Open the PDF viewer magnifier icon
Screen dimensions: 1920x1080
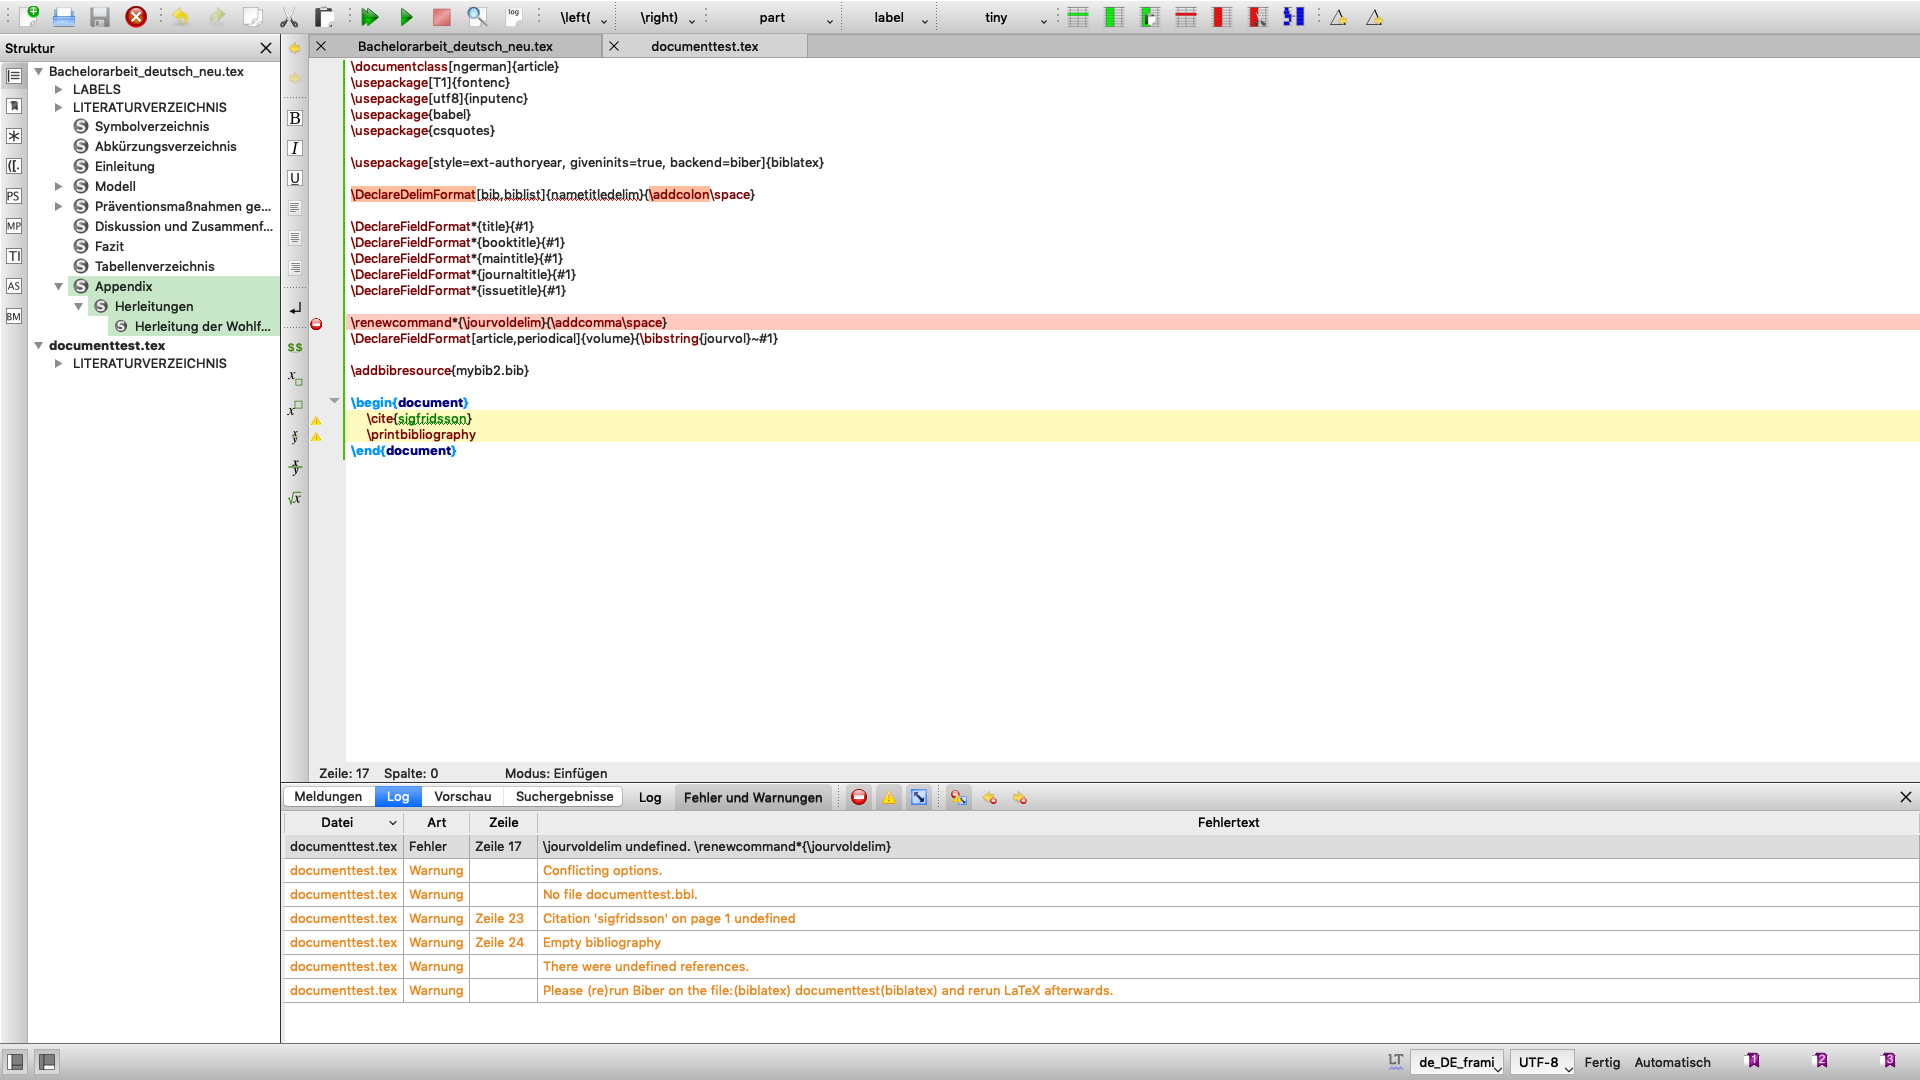(x=477, y=16)
